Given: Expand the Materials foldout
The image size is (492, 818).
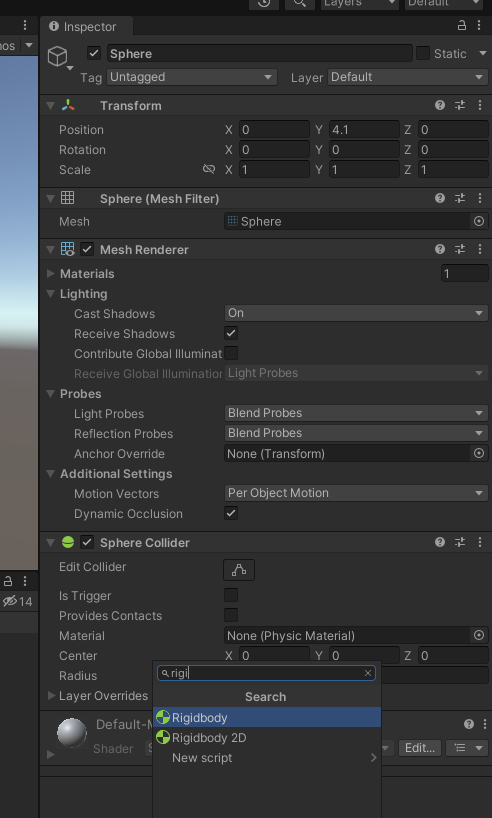Looking at the screenshot, I should pos(51,273).
